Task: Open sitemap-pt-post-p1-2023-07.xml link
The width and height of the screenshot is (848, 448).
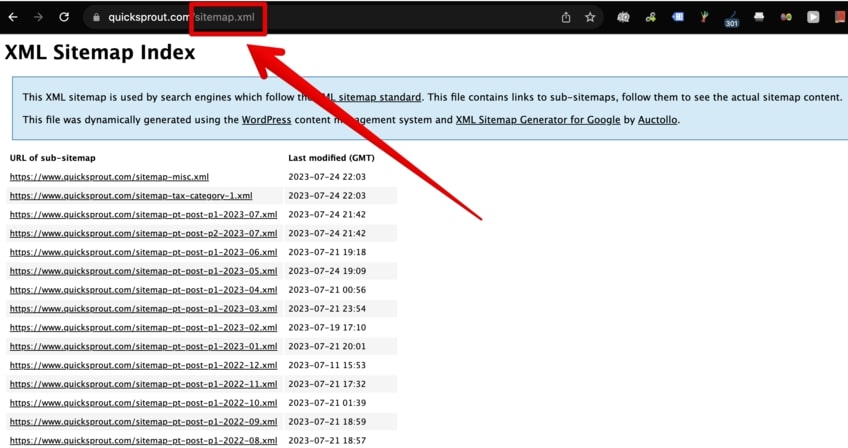Action: click(143, 215)
